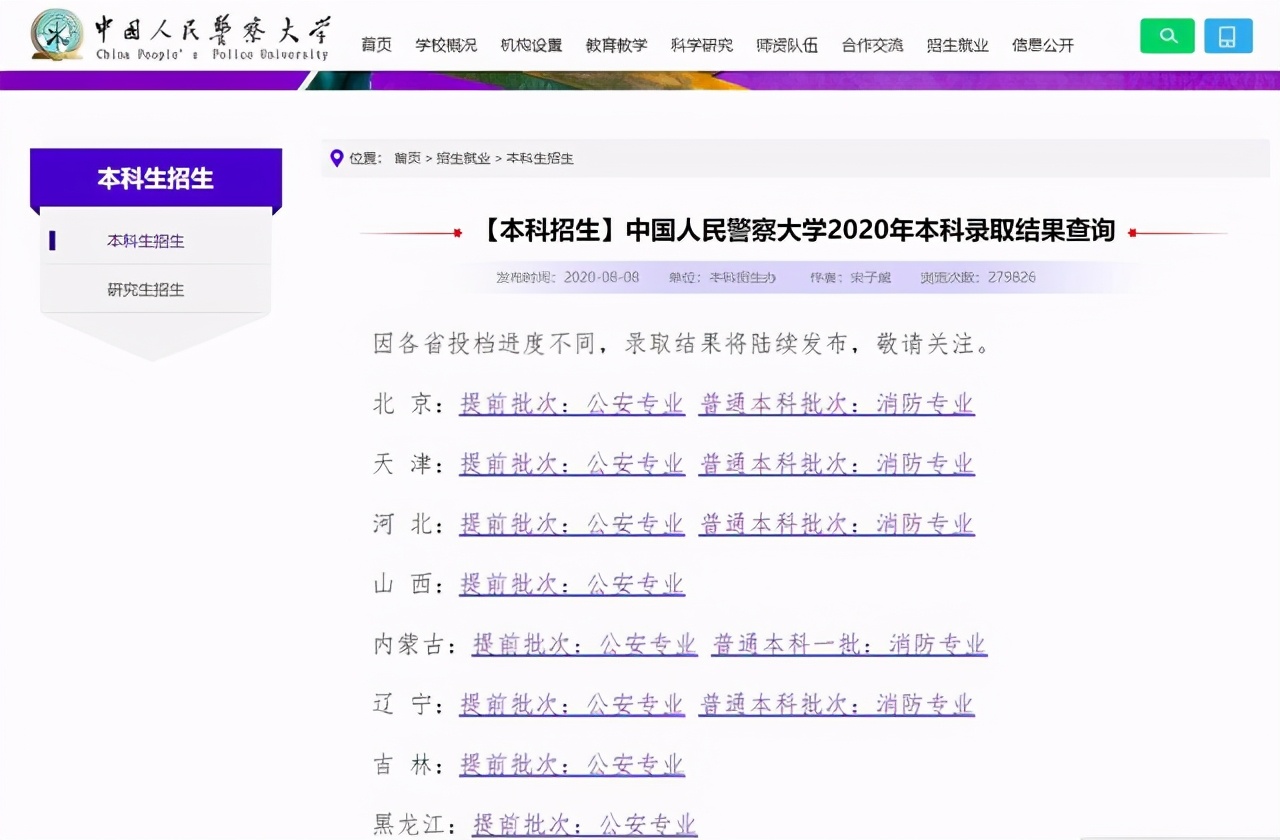This screenshot has width=1280, height=840.
Task: Open Beijing's 普通本科批次：消防专业 results link
Action: point(836,403)
